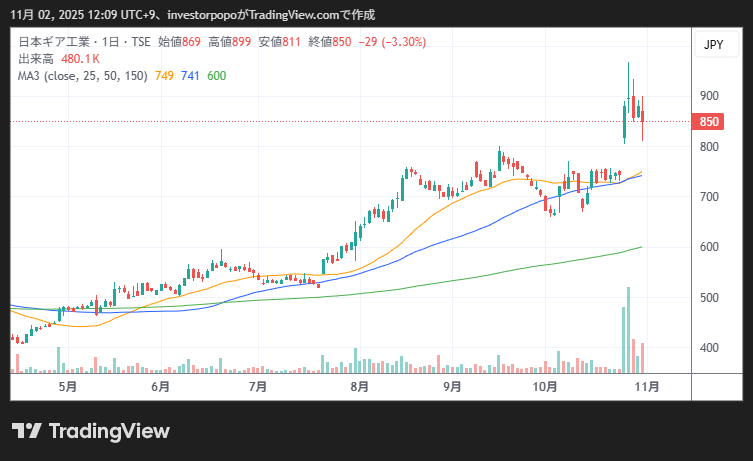This screenshot has width=753, height=461.
Task: Click the TradingView logo icon
Action: coord(26,431)
